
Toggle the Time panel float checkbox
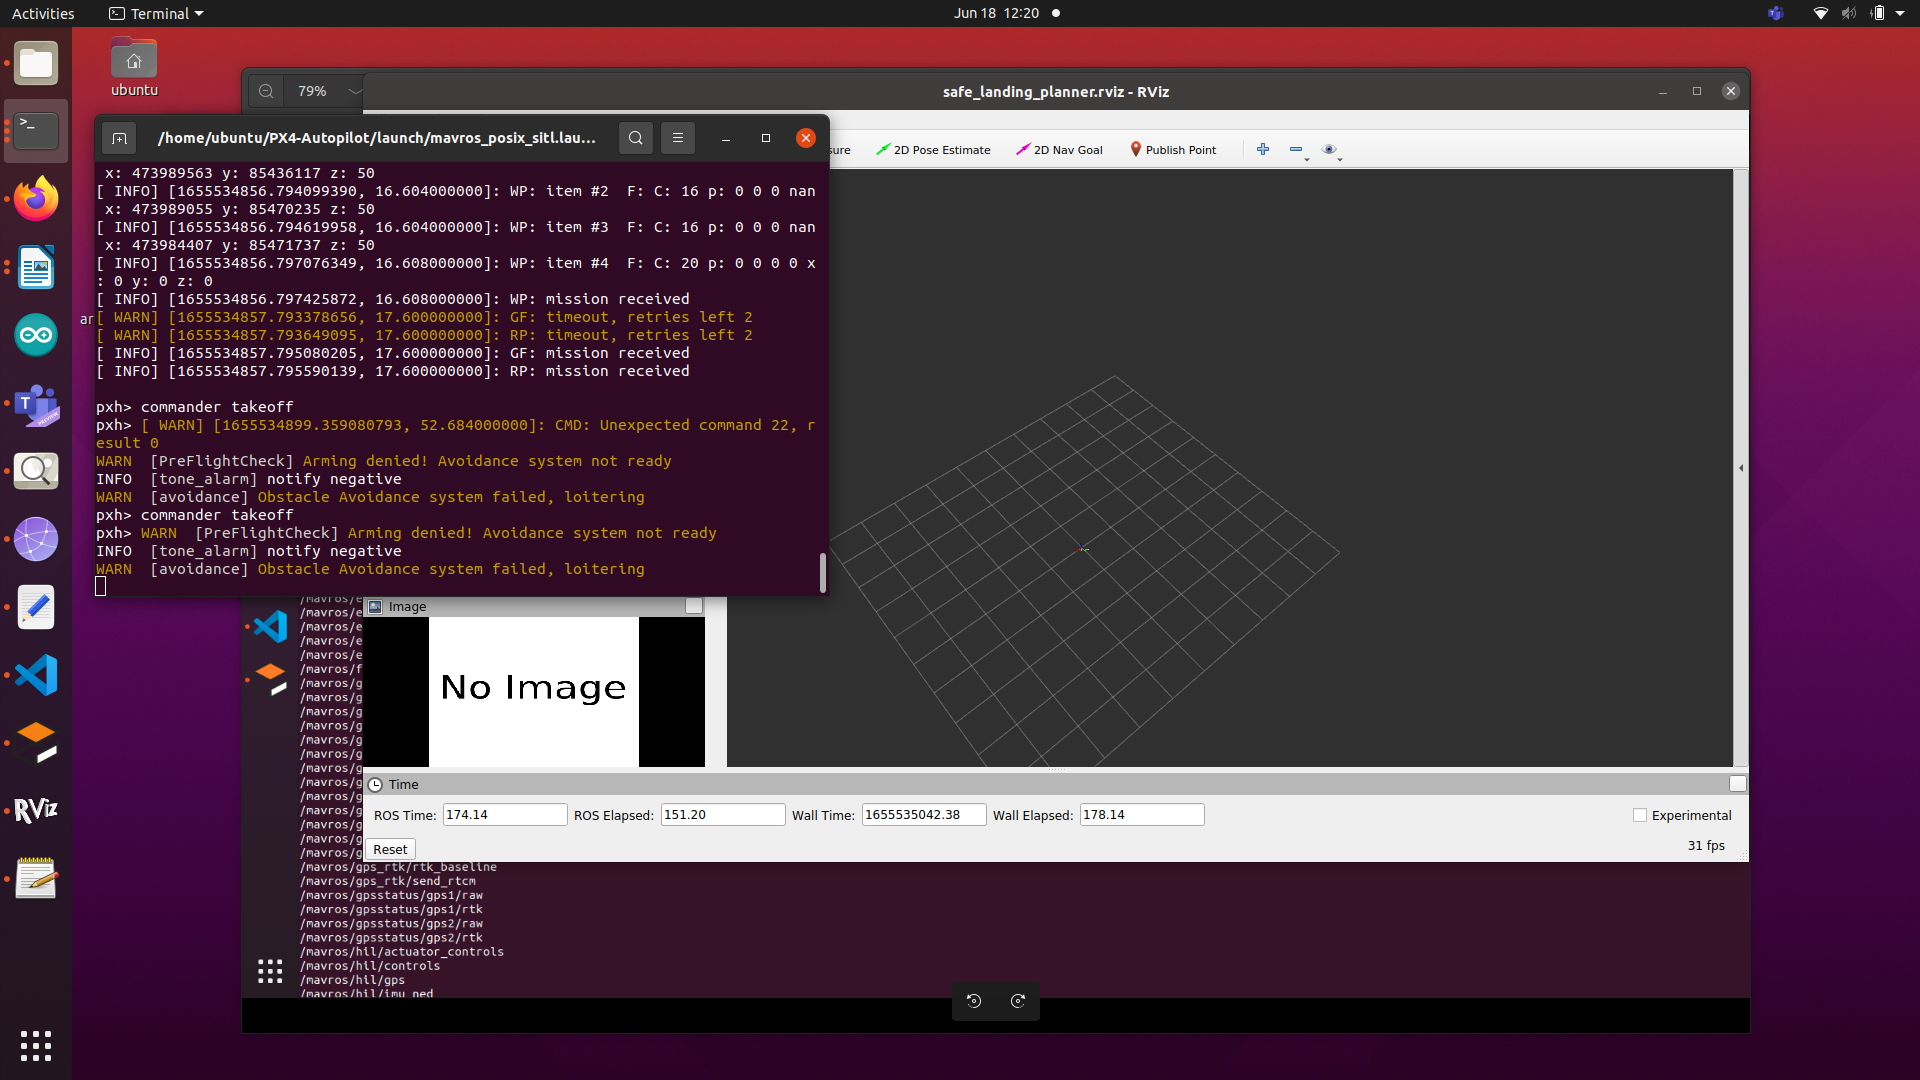coord(1737,784)
